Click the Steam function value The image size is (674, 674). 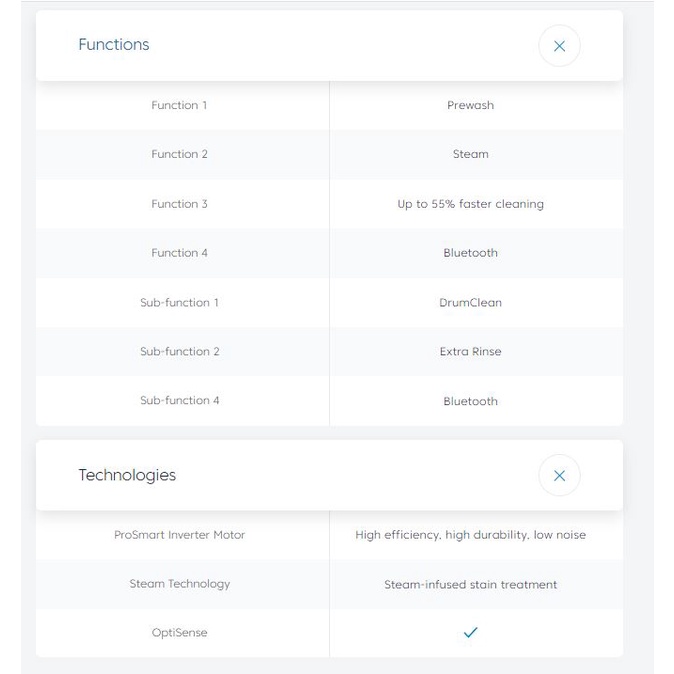pyautogui.click(x=470, y=154)
